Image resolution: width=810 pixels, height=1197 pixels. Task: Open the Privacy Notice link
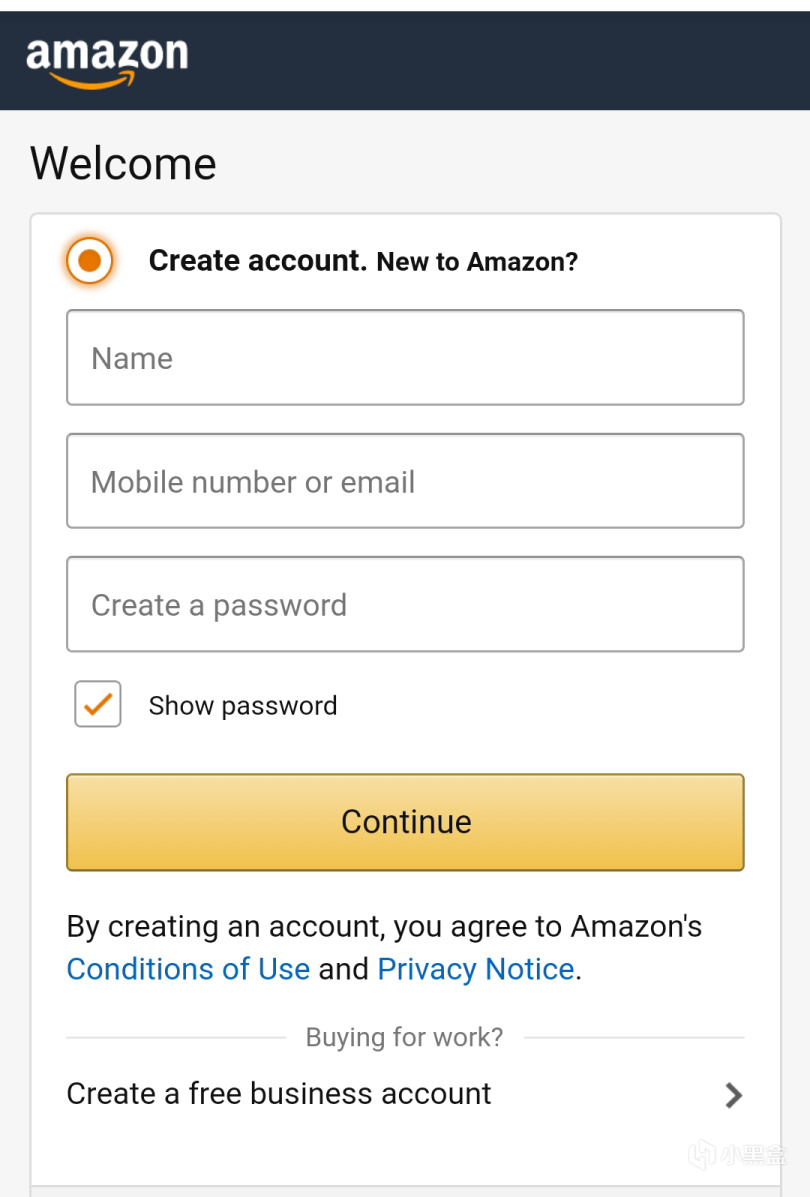(476, 969)
